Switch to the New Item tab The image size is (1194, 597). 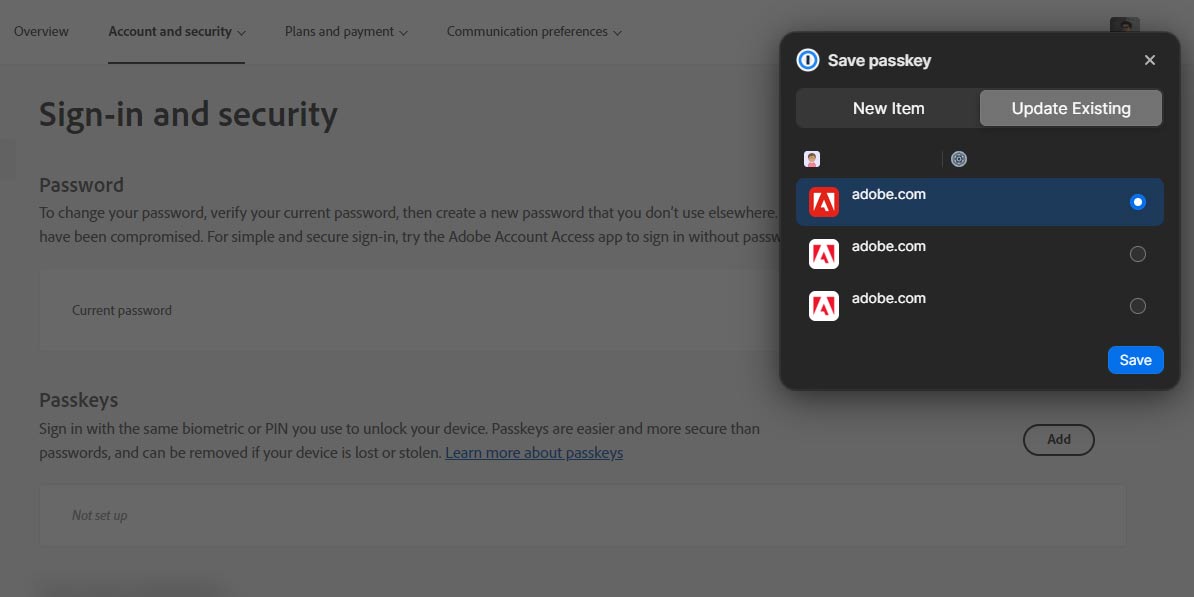[x=888, y=108]
